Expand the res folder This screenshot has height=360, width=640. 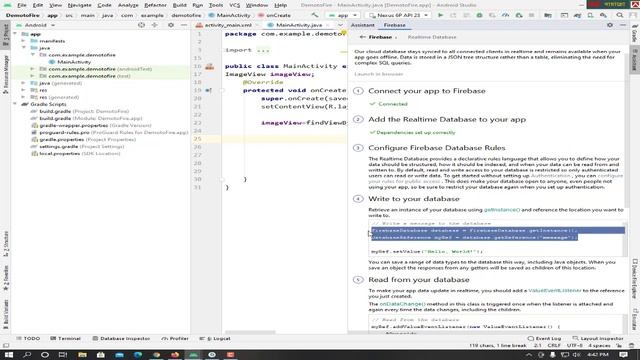(24, 90)
